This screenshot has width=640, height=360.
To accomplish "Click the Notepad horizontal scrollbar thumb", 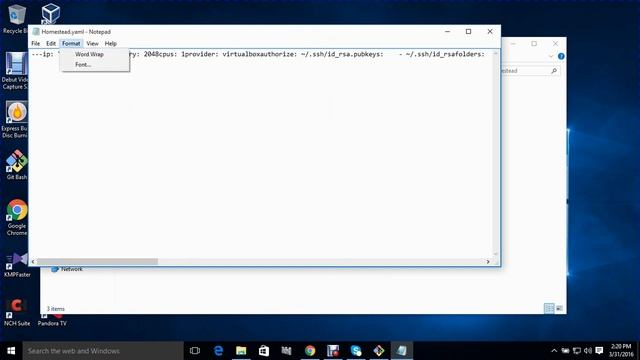I will (97, 262).
